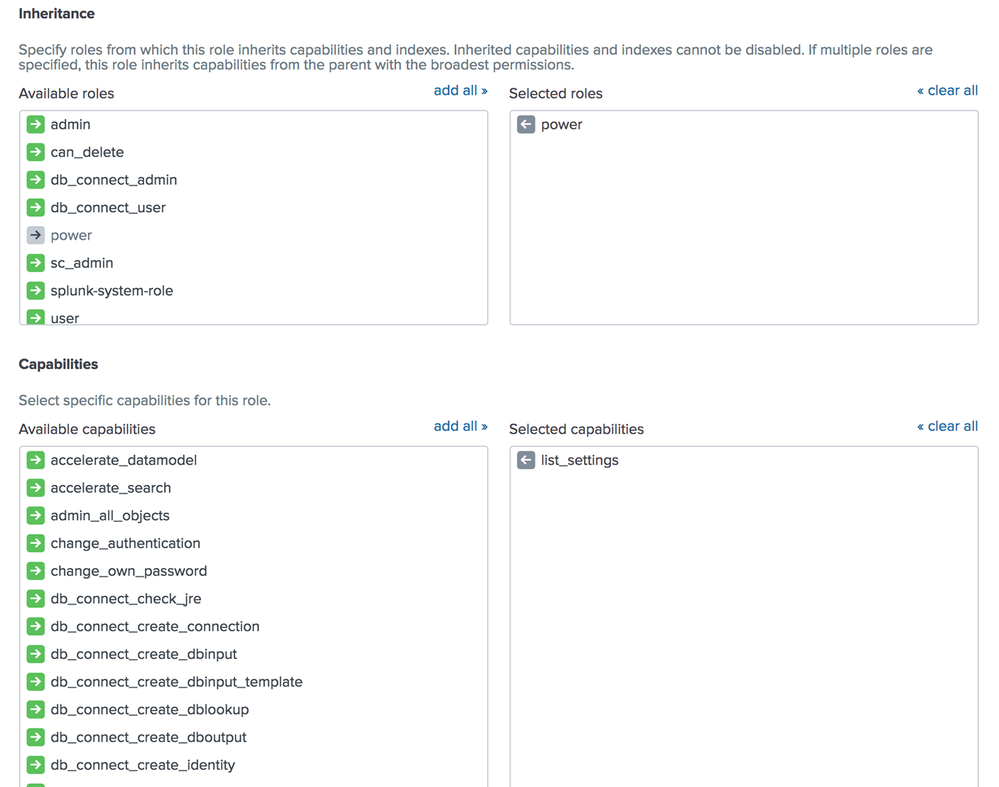Remove power from selected roles via arrow
The width and height of the screenshot is (999, 787).
[526, 125]
